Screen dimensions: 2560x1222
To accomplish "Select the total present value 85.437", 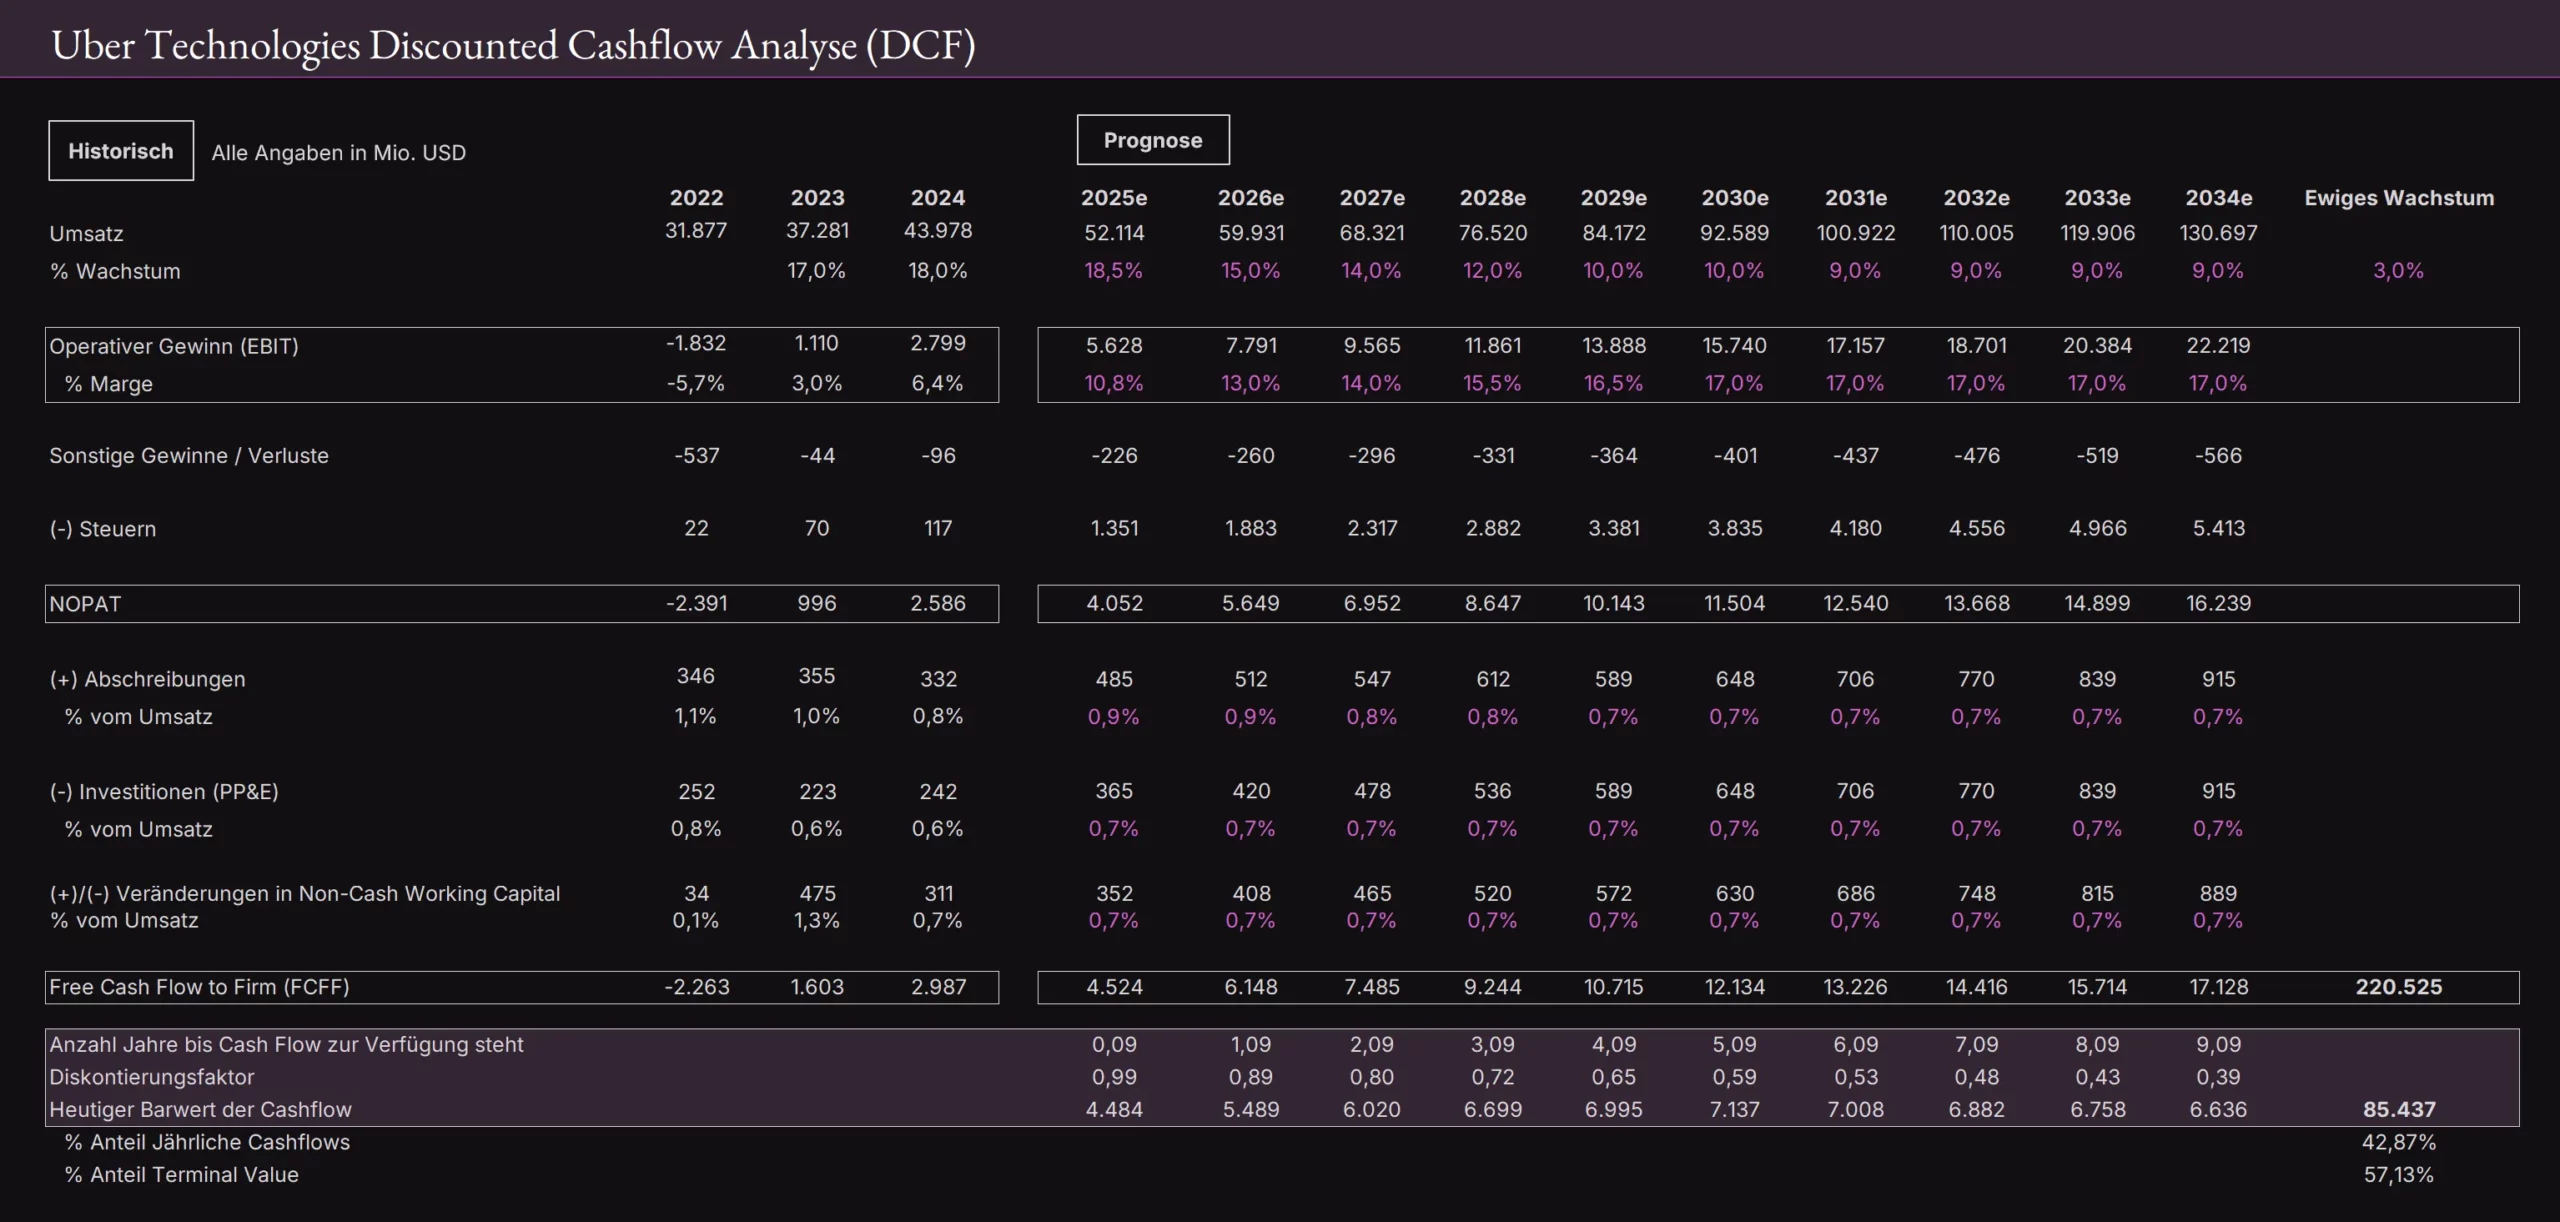I will 2399,1110.
